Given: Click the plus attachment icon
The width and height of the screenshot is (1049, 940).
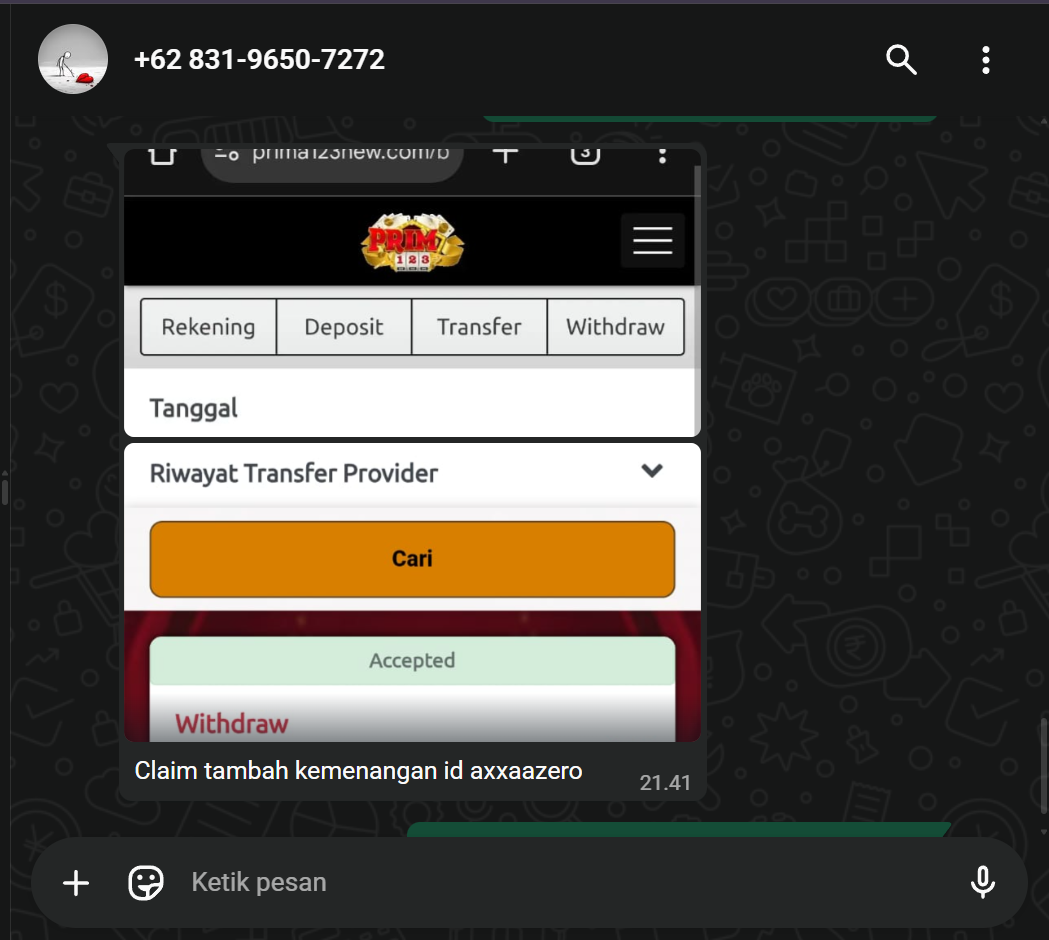Looking at the screenshot, I should pyautogui.click(x=76, y=882).
